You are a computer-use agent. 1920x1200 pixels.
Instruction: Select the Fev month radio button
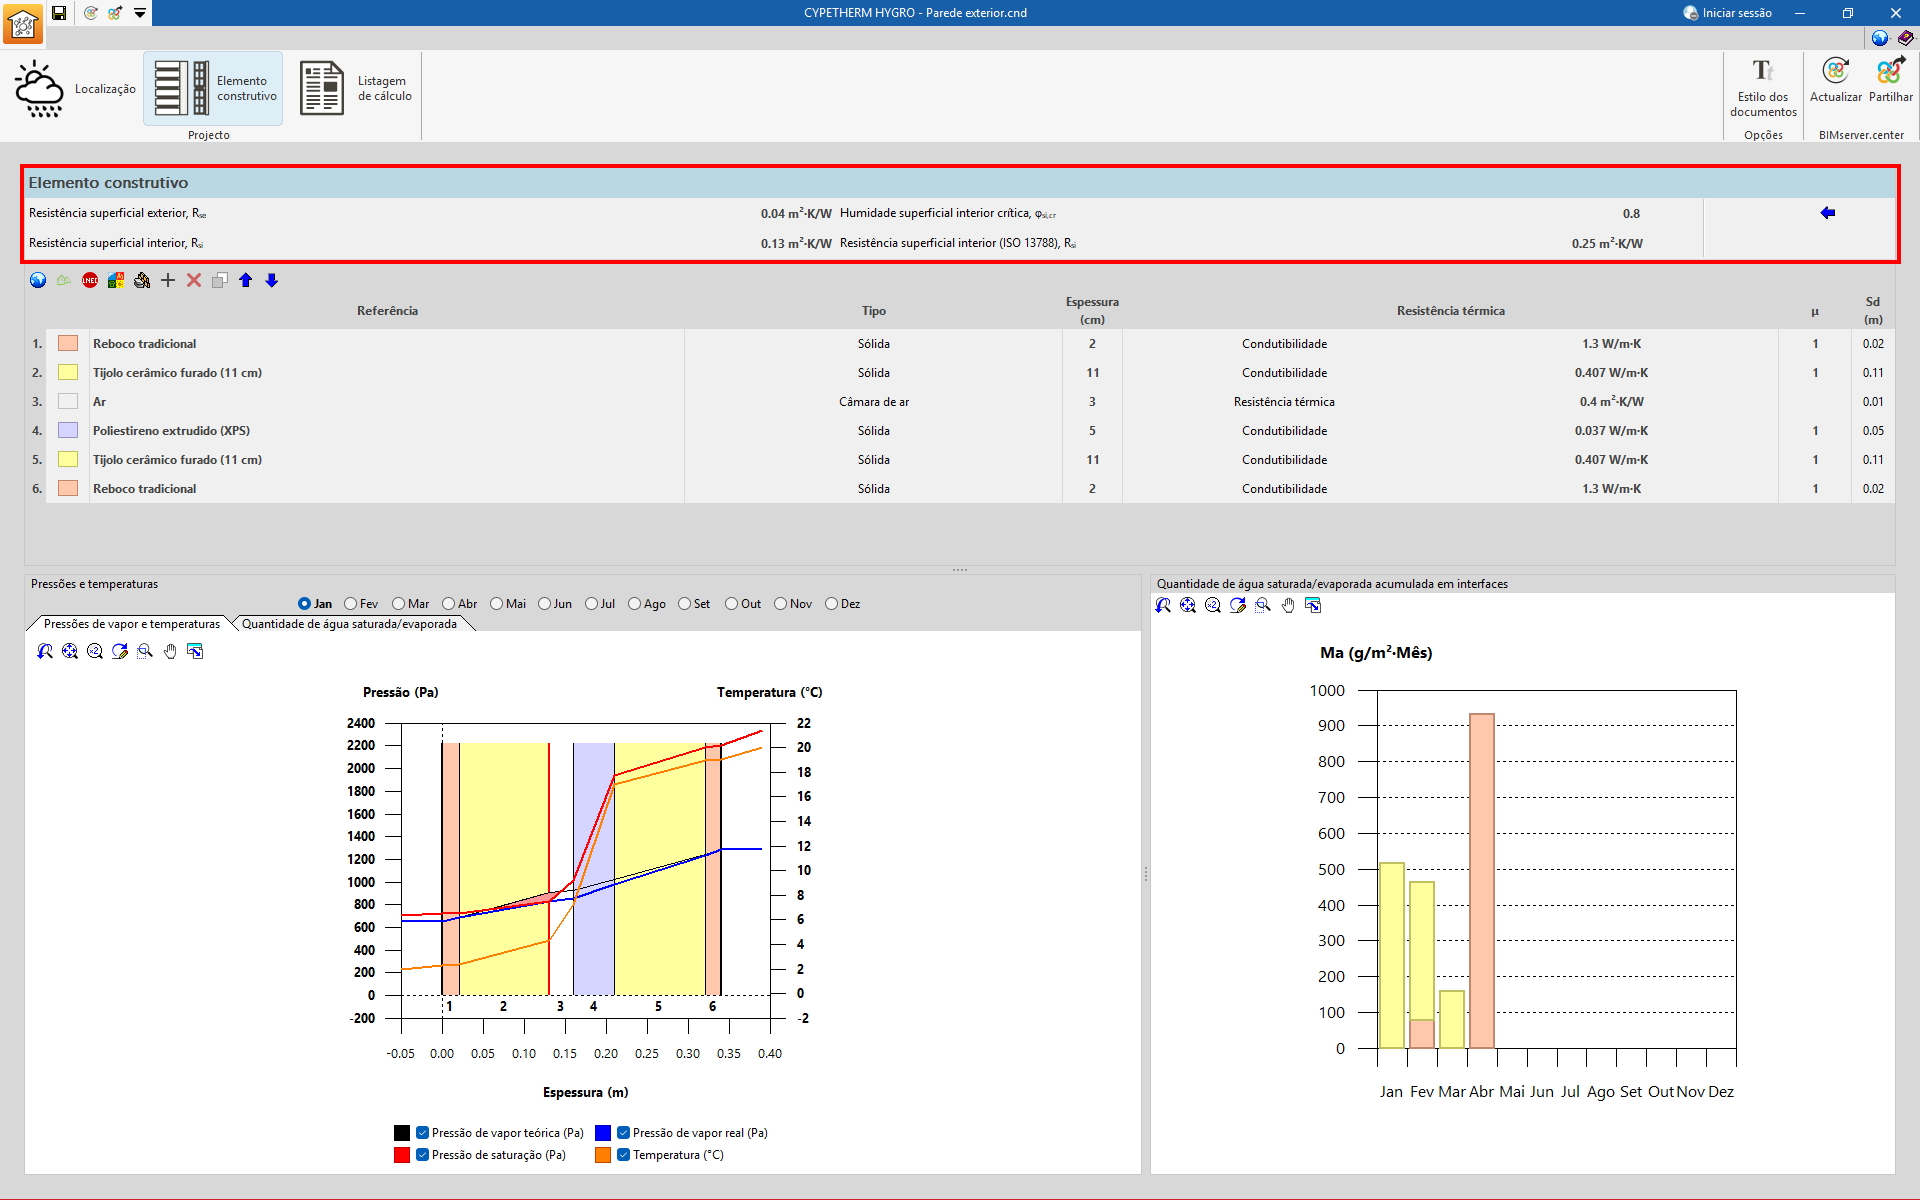coord(351,604)
